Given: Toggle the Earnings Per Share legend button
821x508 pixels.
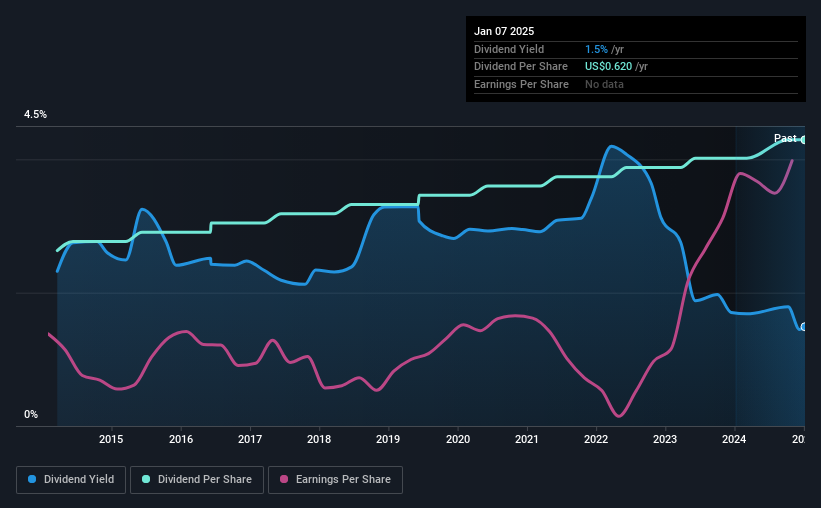Looking at the screenshot, I should tap(335, 480).
